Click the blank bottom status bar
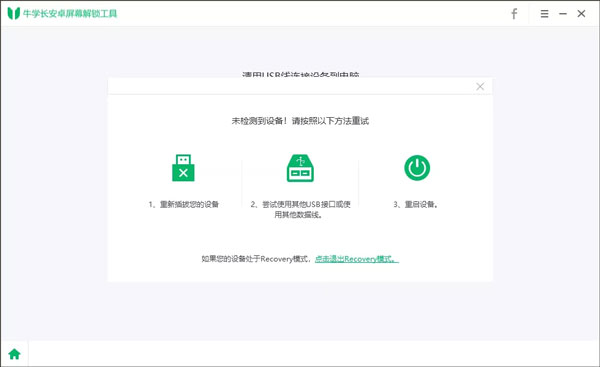This screenshot has width=600, height=367. click(x=314, y=353)
